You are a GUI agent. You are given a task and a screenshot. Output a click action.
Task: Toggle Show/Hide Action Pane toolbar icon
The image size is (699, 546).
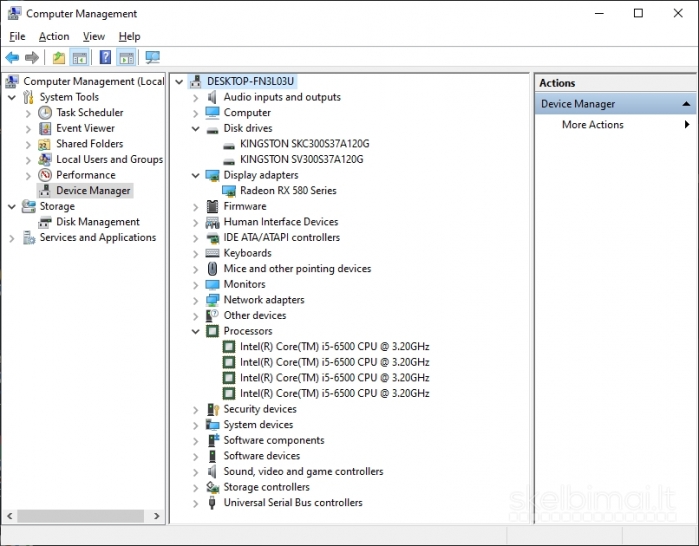126,57
